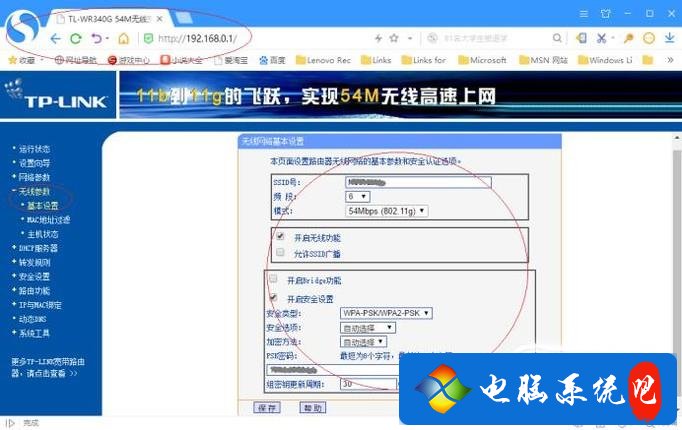This screenshot has height=430, width=682.
Task: Select 设置向导 in router menu
Action: tap(34, 163)
